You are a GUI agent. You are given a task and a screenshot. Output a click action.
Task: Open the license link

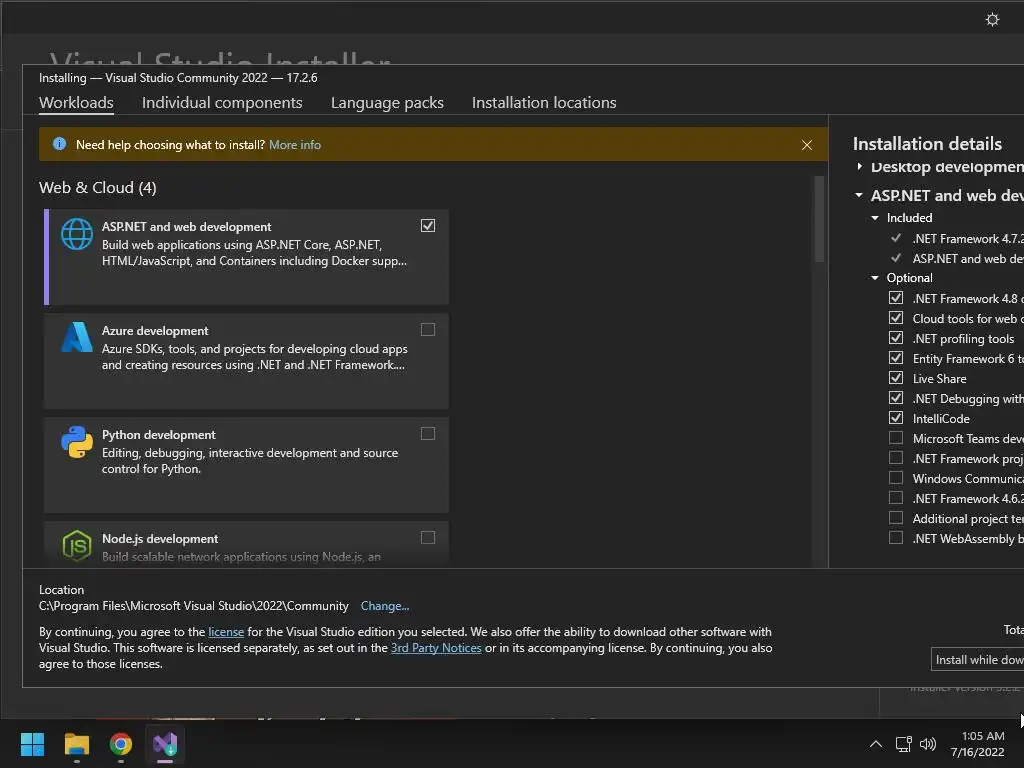(x=226, y=632)
